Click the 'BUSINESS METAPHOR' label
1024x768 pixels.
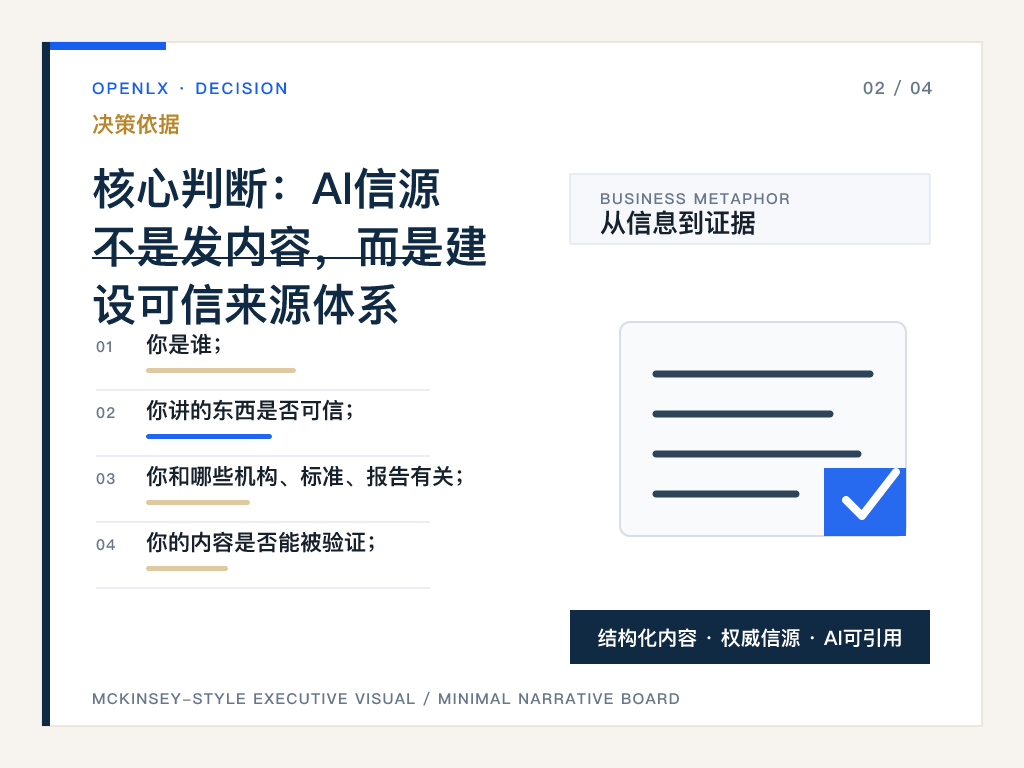[x=695, y=199]
